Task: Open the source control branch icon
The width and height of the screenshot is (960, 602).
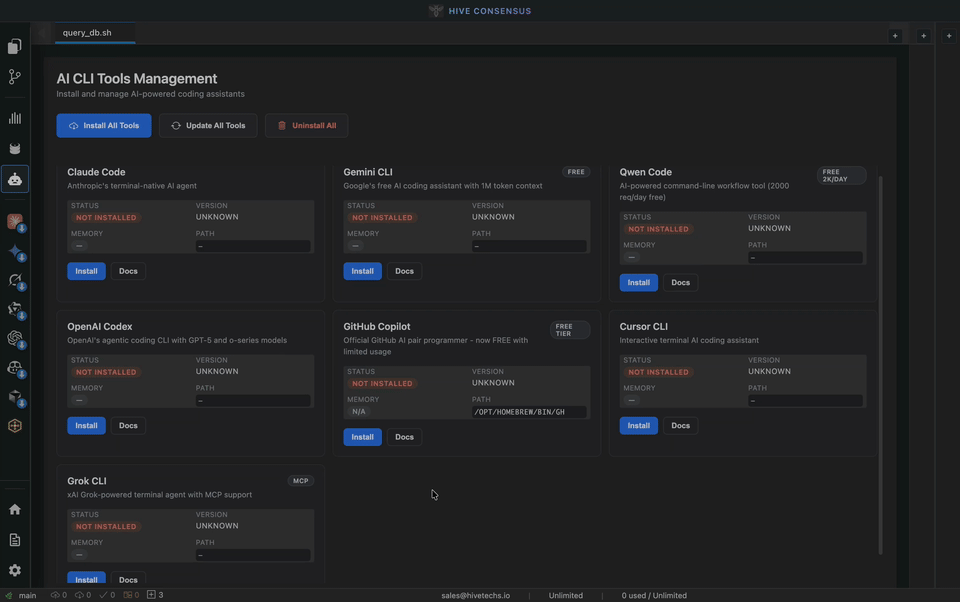Action: click(15, 77)
